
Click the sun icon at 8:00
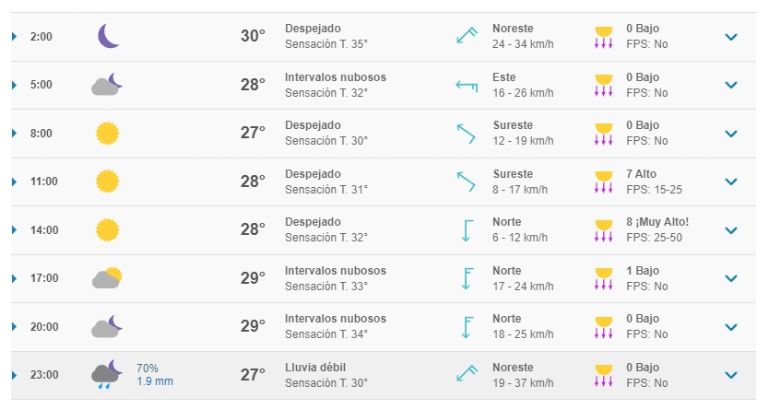107,133
